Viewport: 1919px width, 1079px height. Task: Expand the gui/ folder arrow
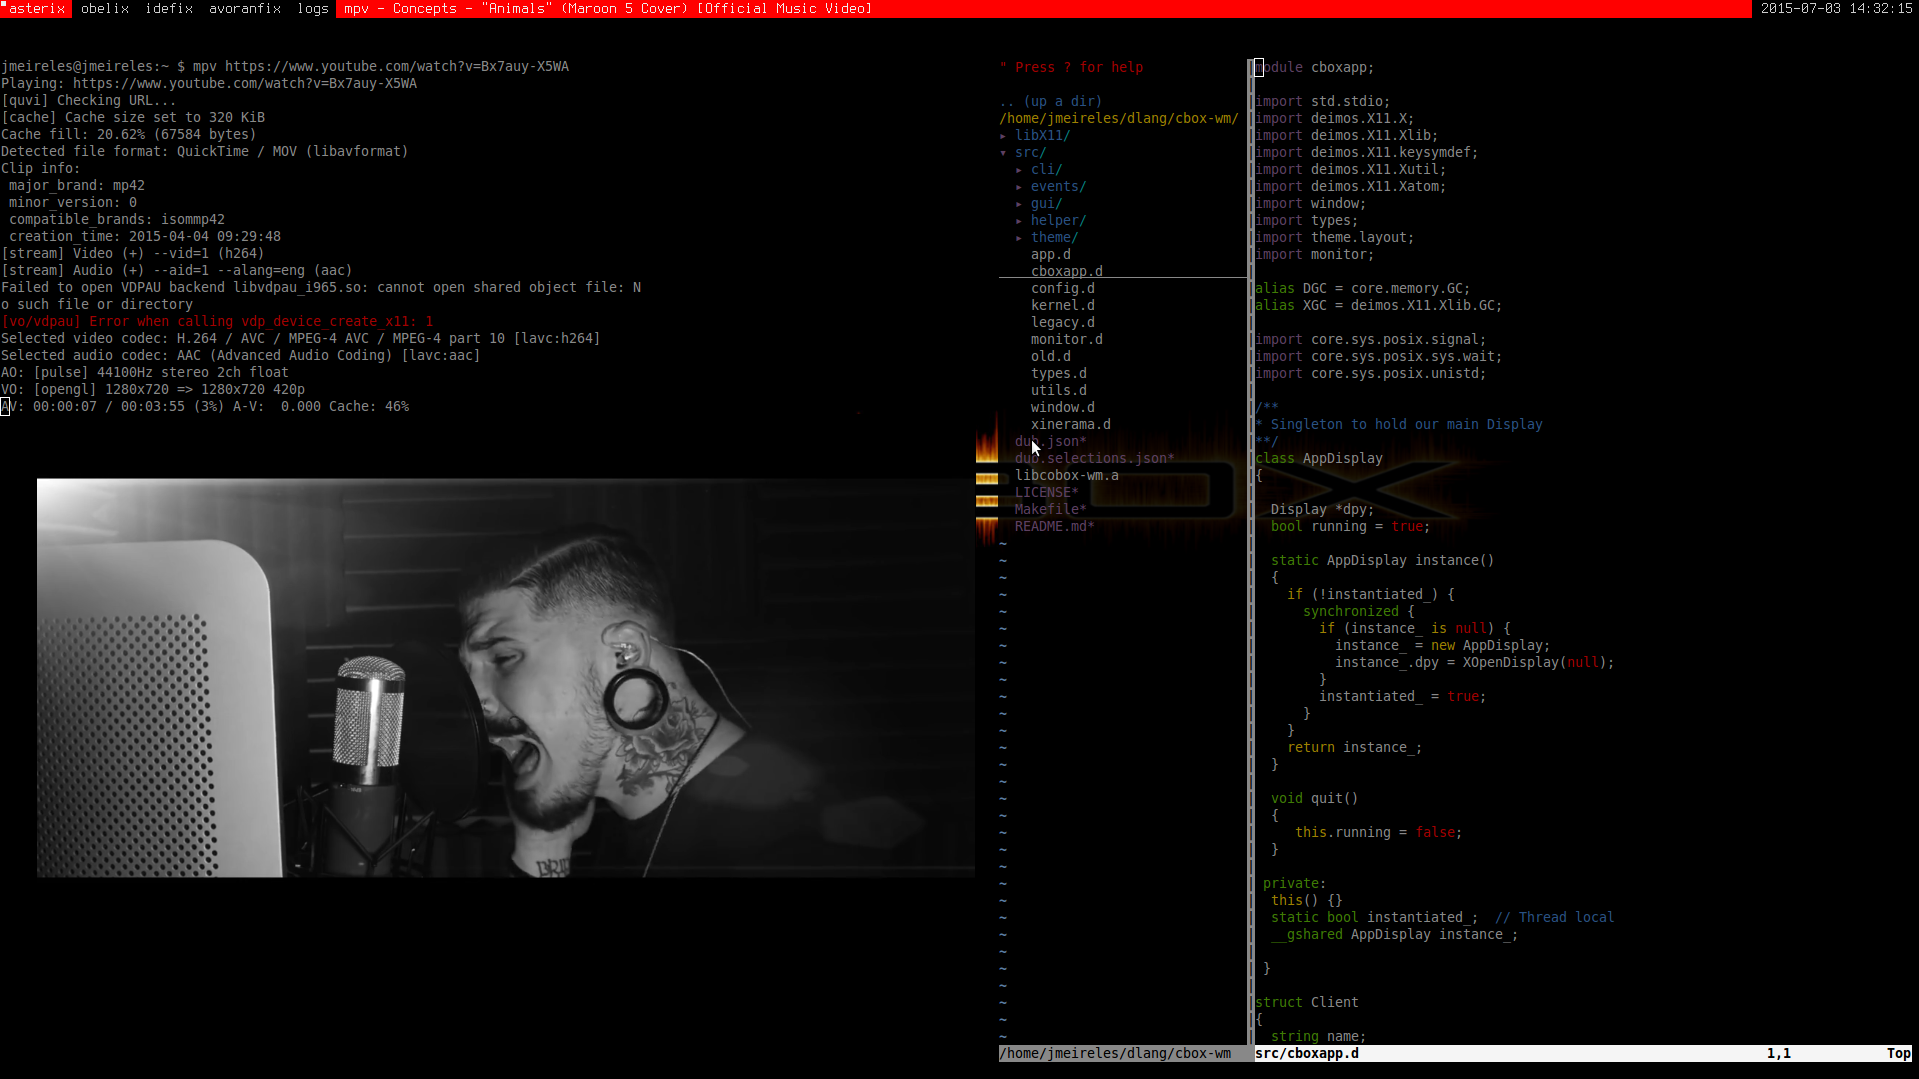(x=1019, y=204)
